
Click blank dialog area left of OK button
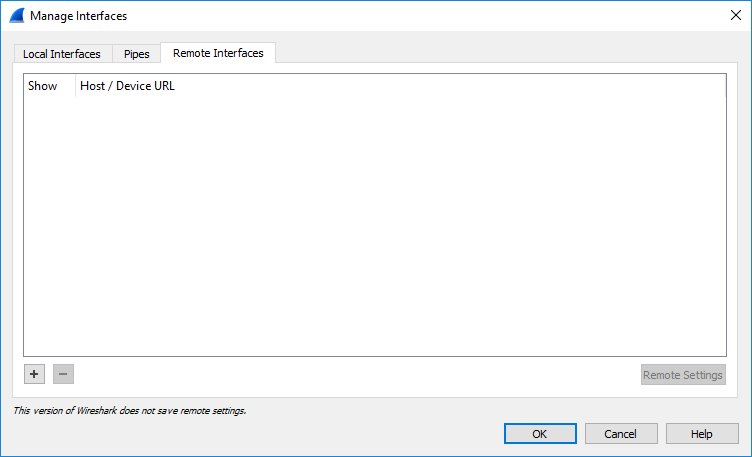coord(300,434)
